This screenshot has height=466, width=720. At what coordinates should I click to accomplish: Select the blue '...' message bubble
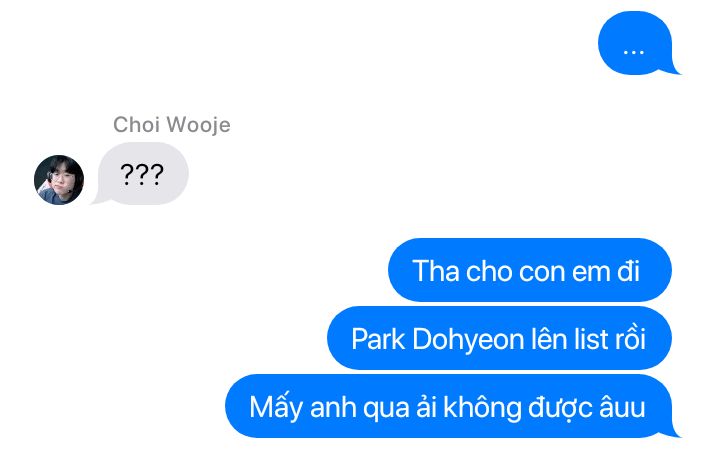coord(636,43)
